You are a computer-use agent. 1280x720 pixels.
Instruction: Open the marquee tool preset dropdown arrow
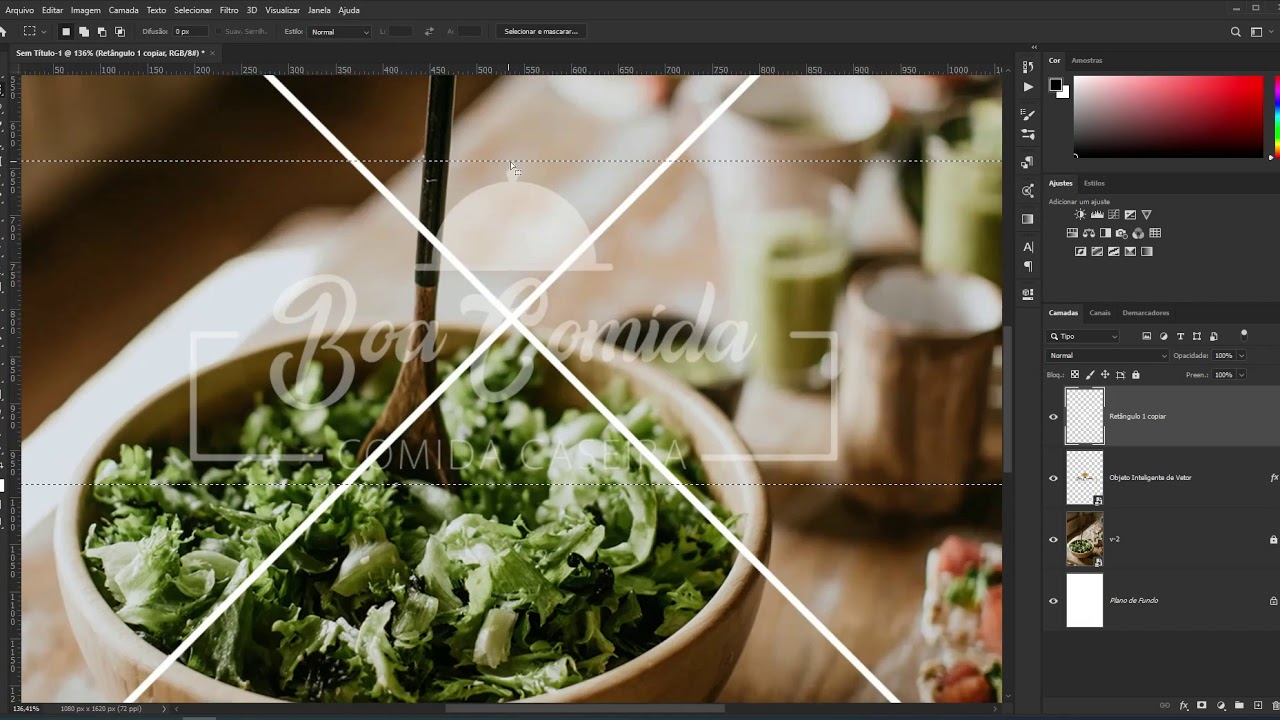point(44,32)
